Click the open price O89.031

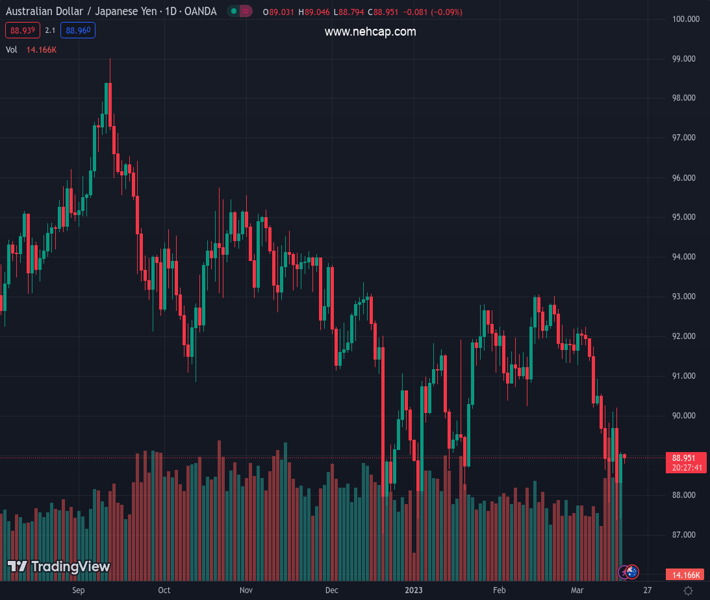[278, 12]
